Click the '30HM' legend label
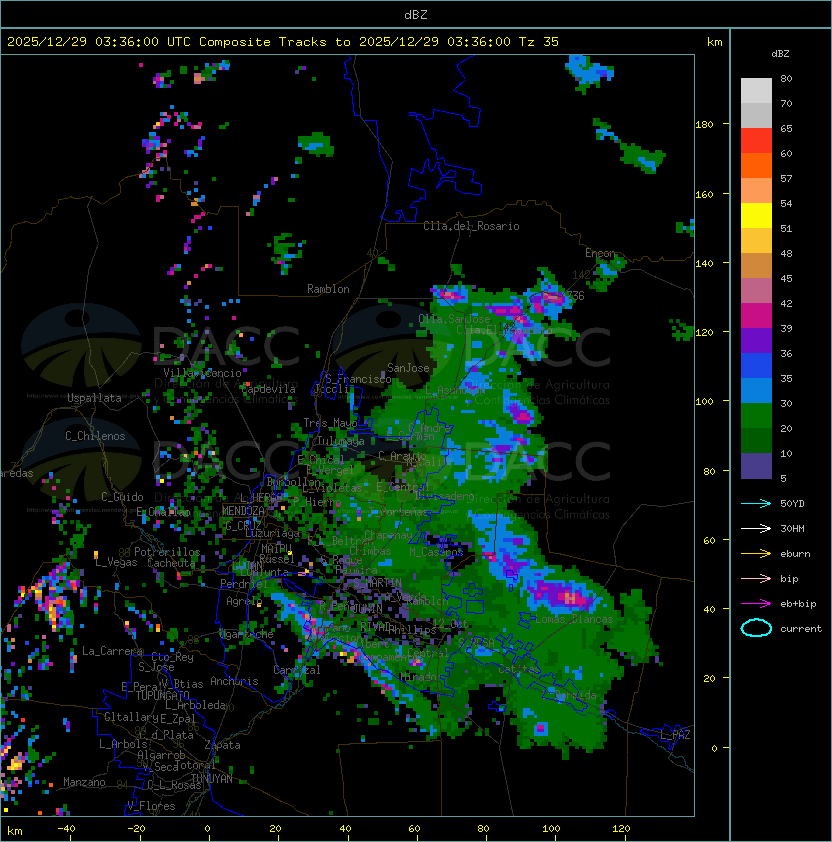 point(792,529)
